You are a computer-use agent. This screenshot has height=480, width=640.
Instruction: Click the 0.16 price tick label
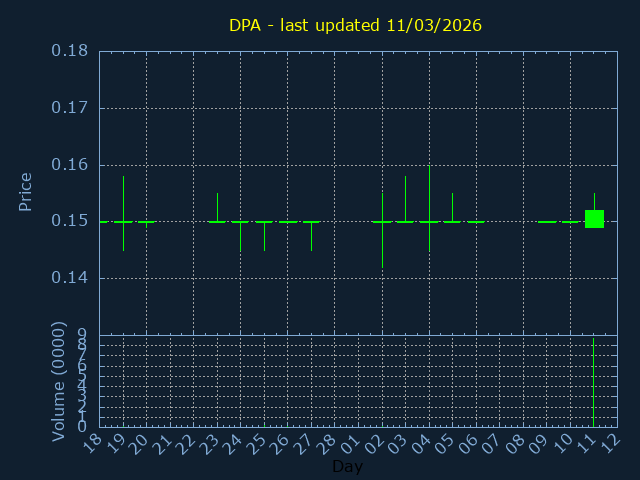68,165
